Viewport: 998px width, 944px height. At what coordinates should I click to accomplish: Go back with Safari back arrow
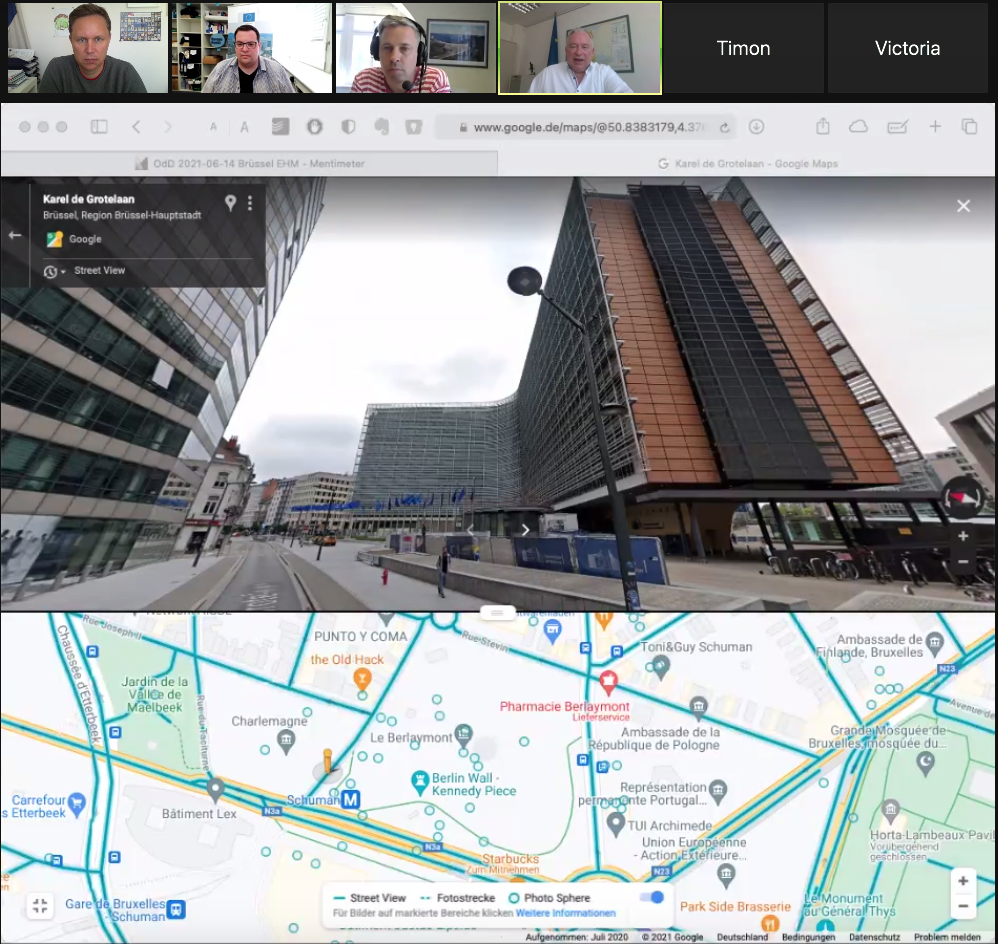click(136, 127)
